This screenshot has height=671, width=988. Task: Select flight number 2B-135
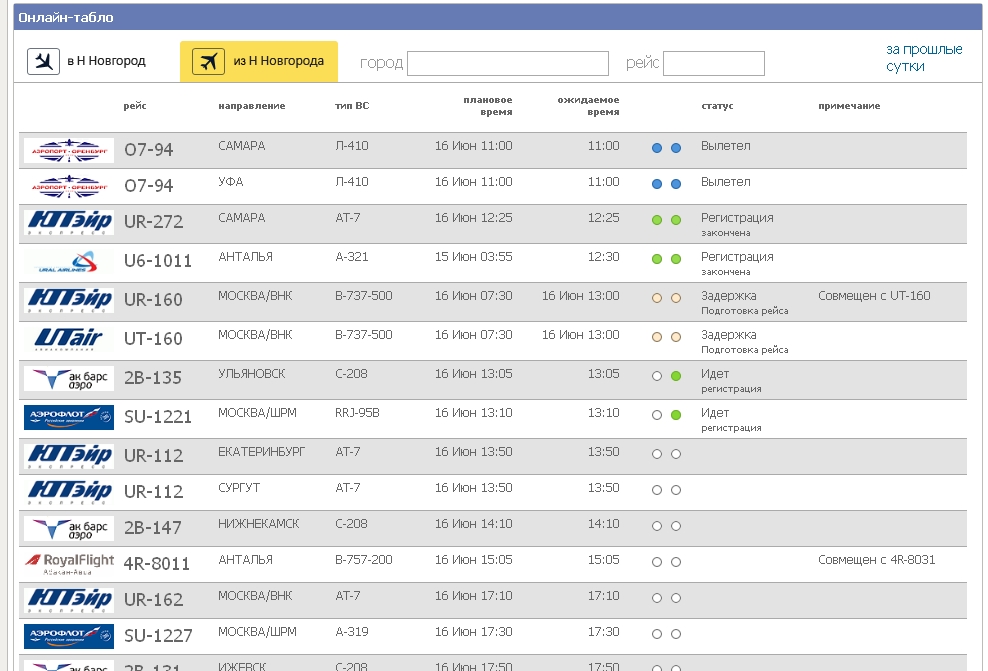(x=152, y=378)
